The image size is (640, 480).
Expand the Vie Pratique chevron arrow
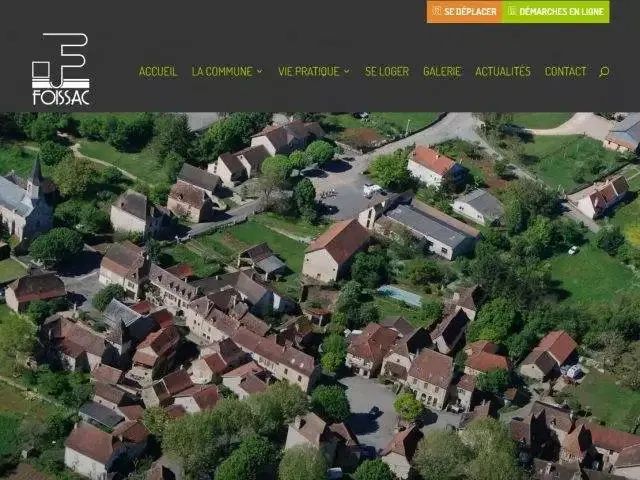tap(347, 72)
